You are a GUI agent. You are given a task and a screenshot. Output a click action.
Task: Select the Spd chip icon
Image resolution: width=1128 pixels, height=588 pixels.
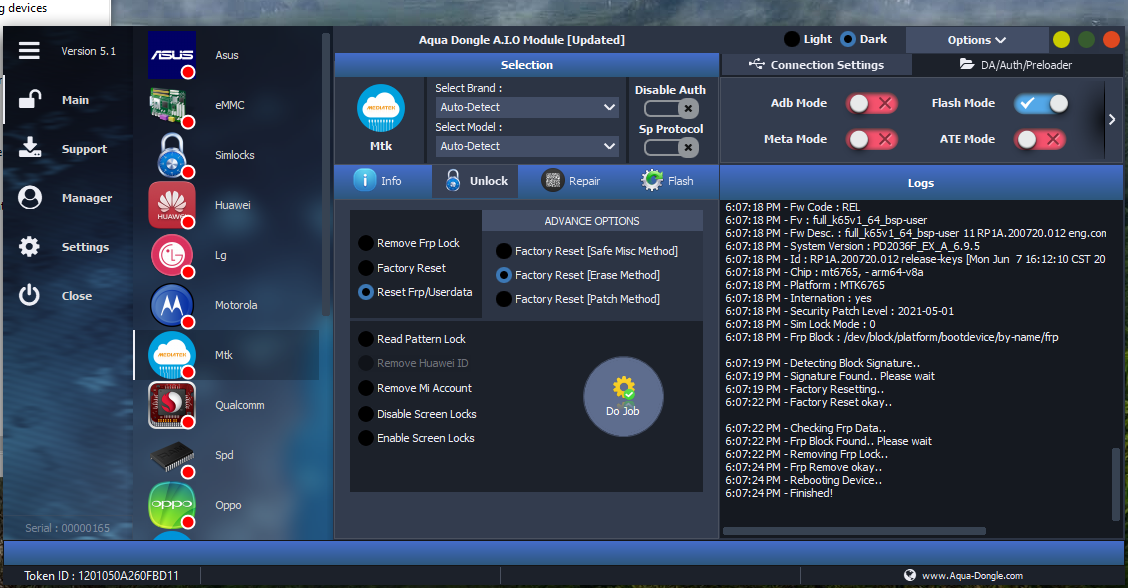[172, 456]
